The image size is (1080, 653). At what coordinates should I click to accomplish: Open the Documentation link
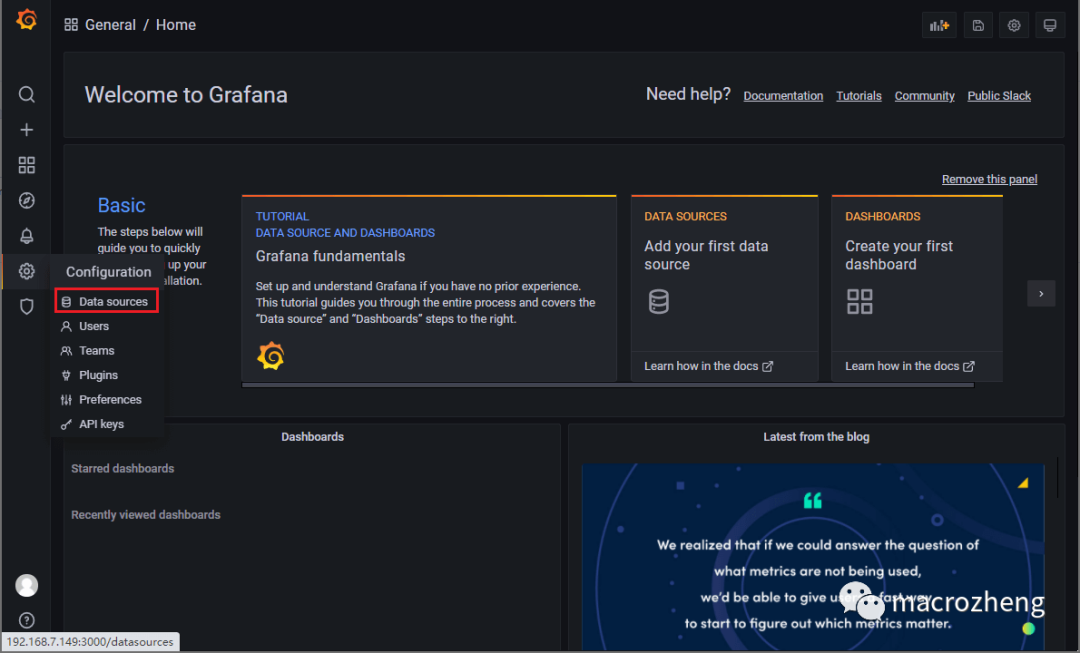click(783, 96)
